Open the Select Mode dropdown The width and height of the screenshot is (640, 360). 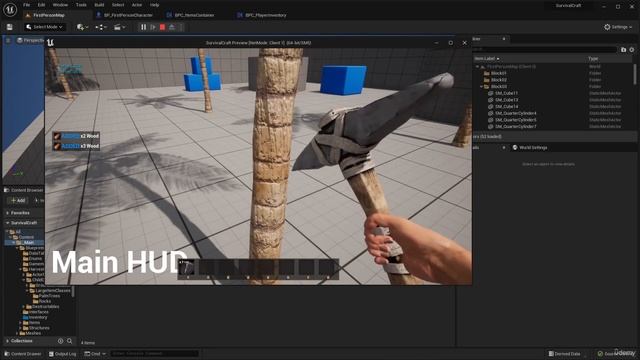pos(44,27)
